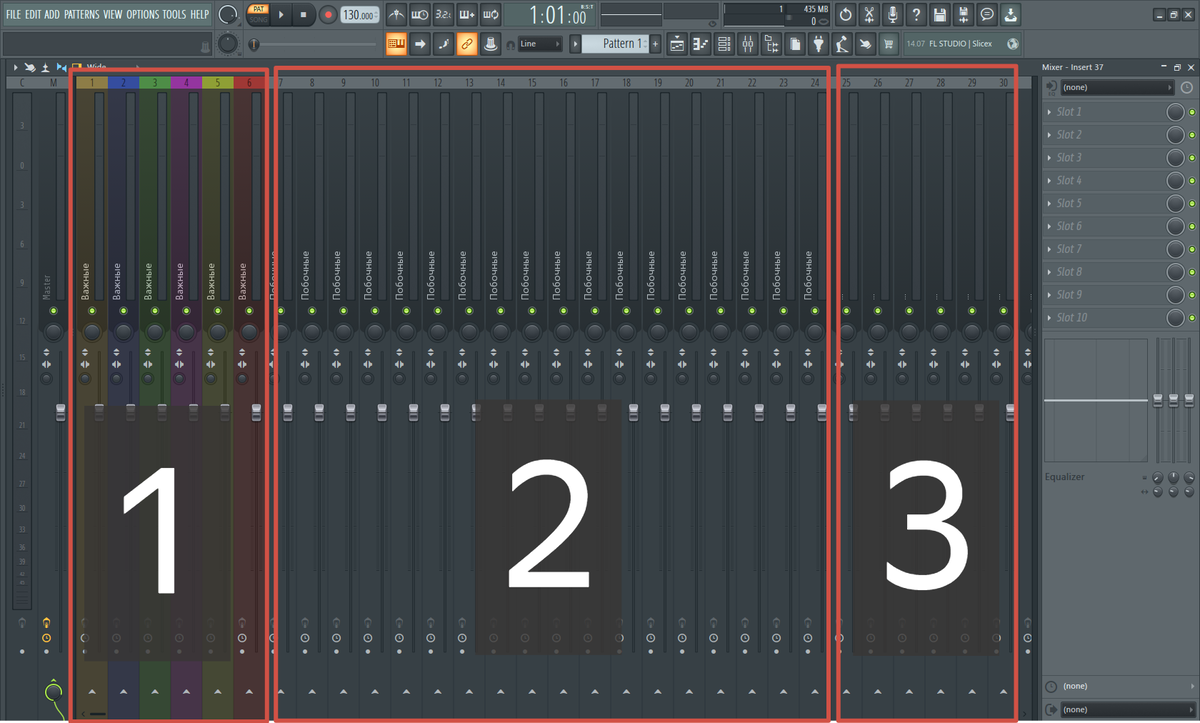Expand Slot 7 effect menu arrow
This screenshot has height=723, width=1200.
coord(1050,249)
